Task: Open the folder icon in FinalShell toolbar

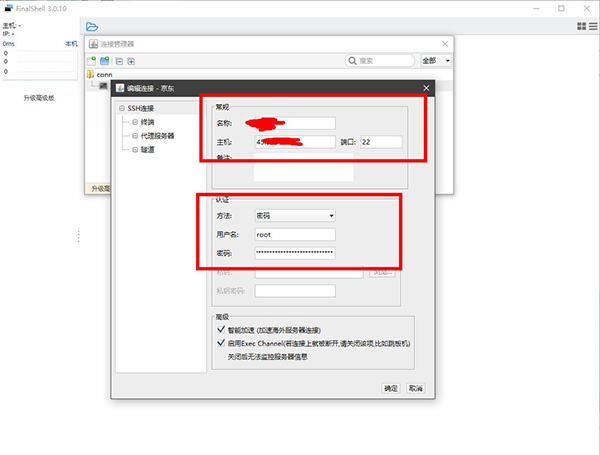Action: click(92, 27)
